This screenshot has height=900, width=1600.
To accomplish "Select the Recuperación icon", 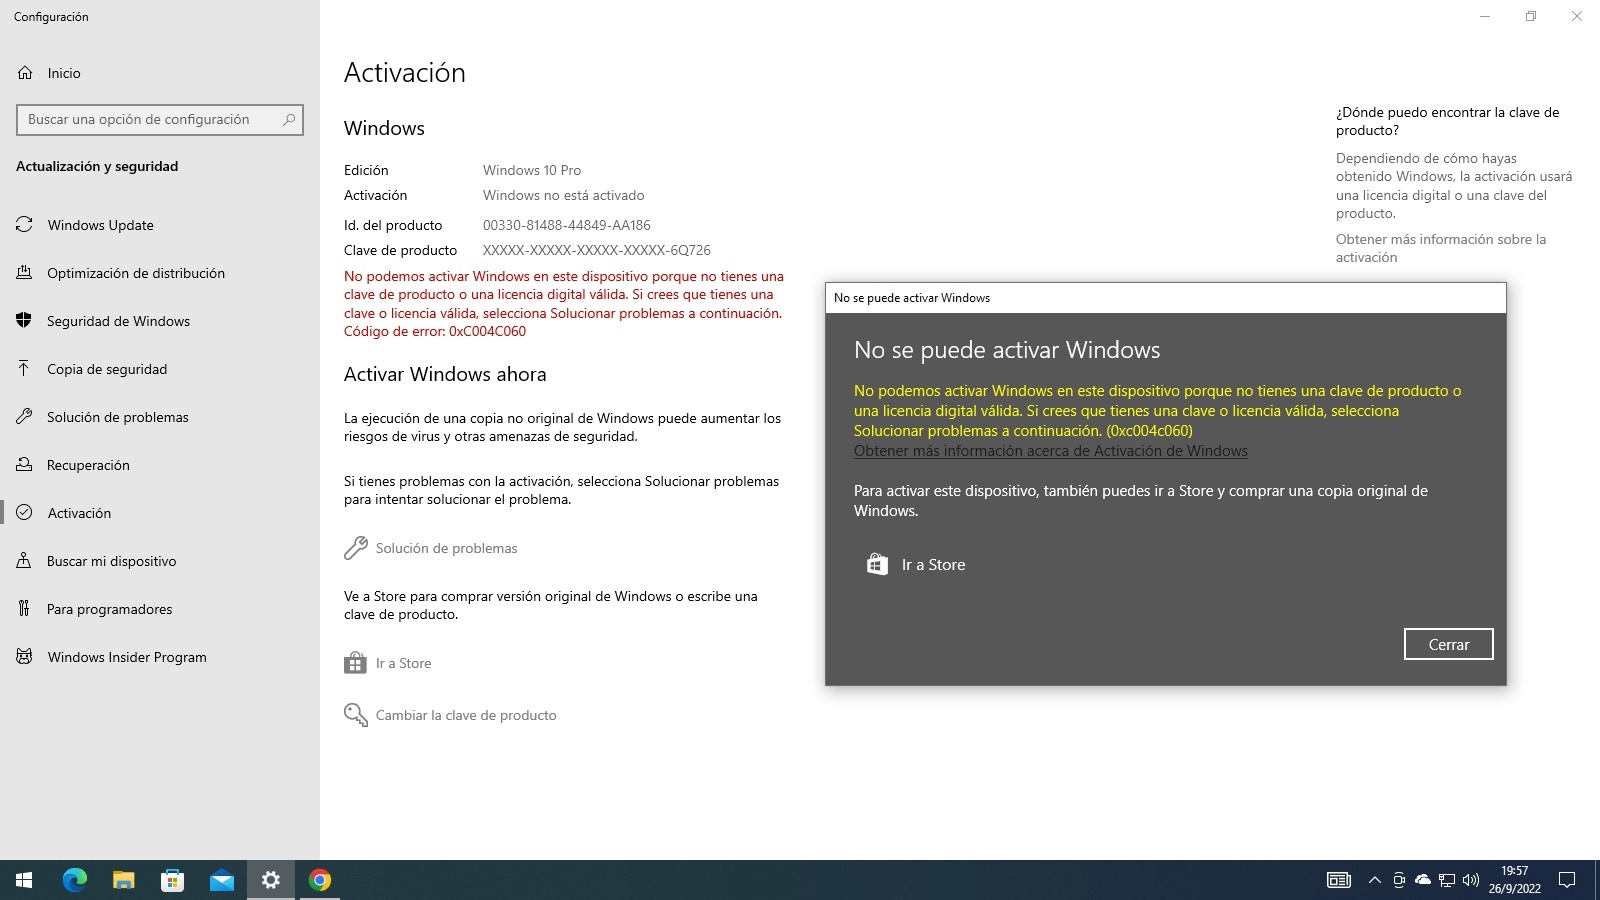I will 24,465.
